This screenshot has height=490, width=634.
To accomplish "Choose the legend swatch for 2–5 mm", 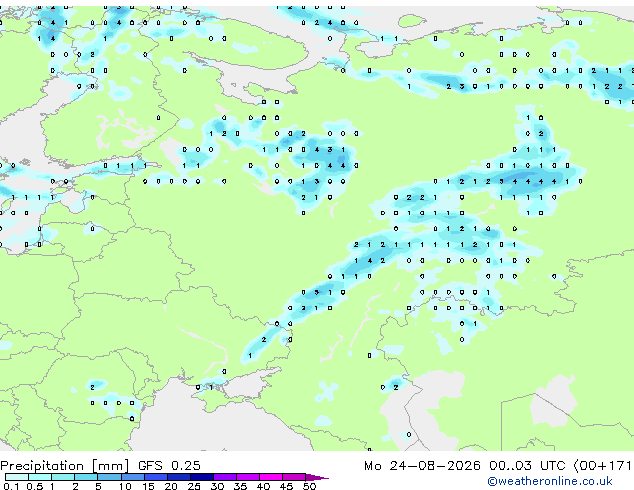I will [x=86, y=477].
